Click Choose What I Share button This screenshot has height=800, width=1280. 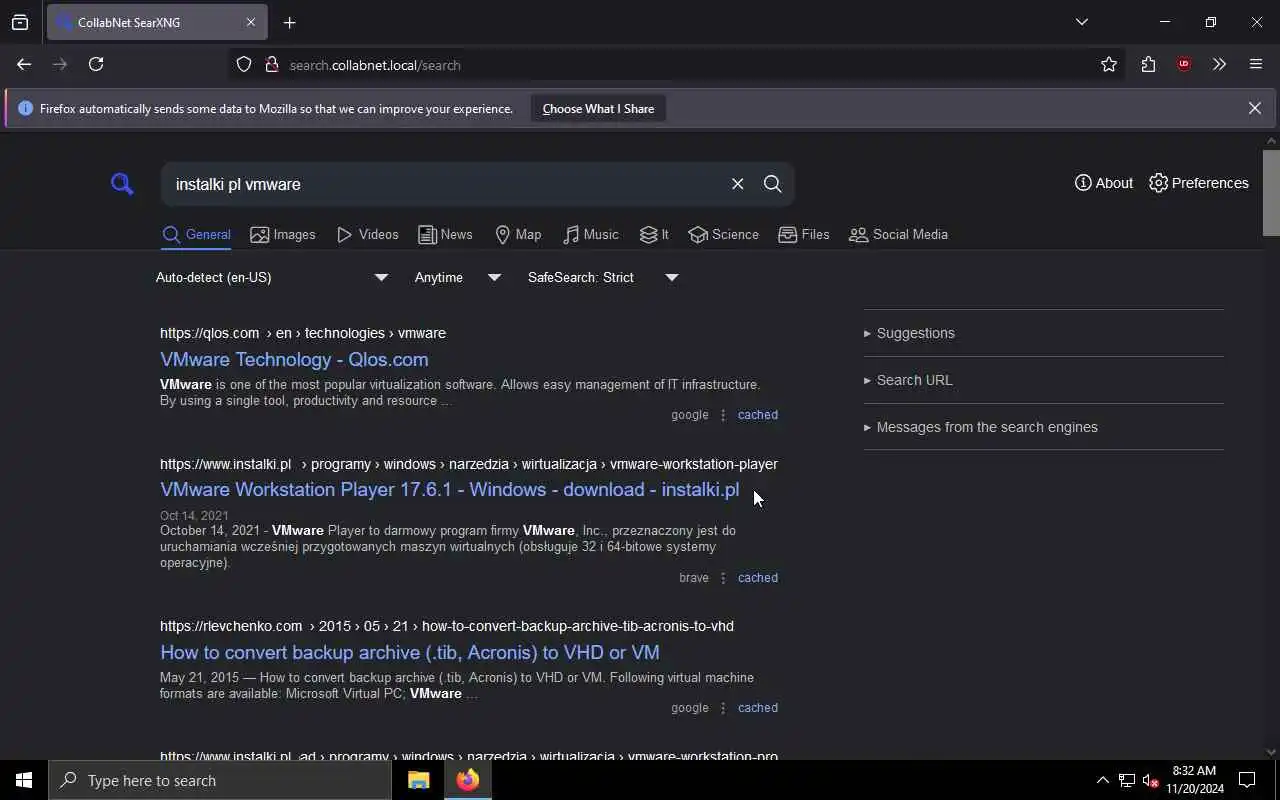598,109
